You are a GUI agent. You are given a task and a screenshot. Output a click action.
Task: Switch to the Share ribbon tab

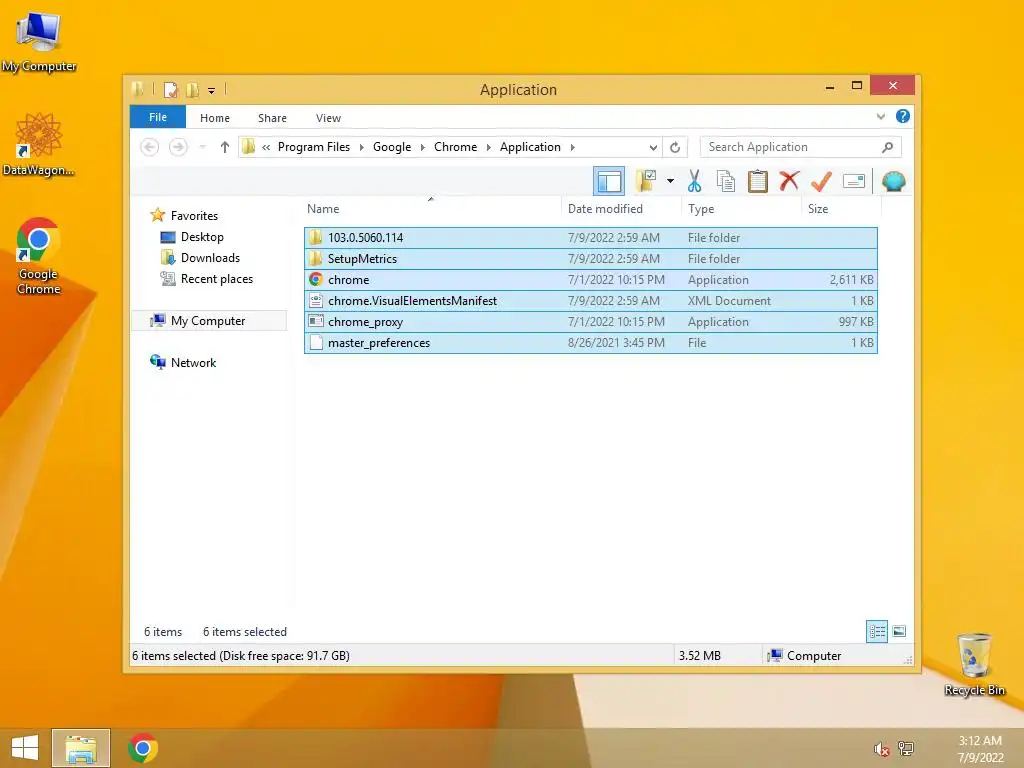[272, 118]
